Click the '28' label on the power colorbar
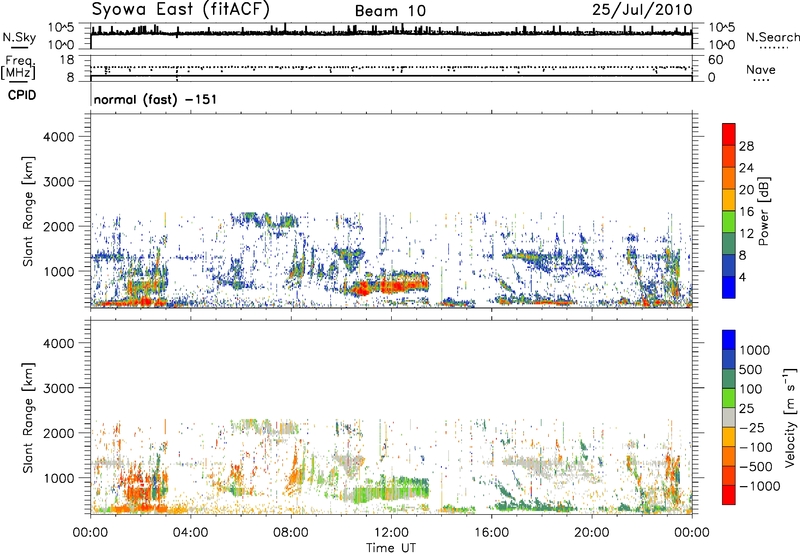This screenshot has height=554, width=800. click(x=745, y=146)
